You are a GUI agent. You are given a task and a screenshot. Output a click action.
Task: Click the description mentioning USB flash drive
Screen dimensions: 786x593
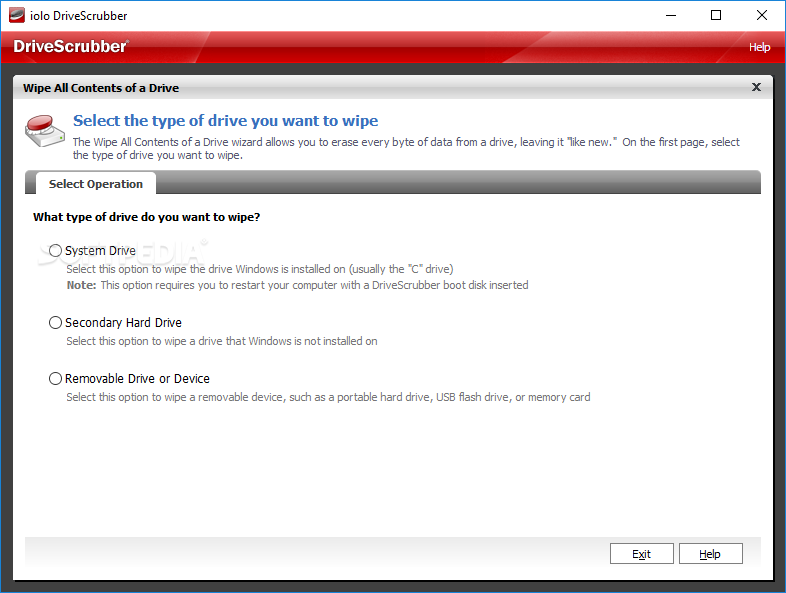(x=328, y=398)
